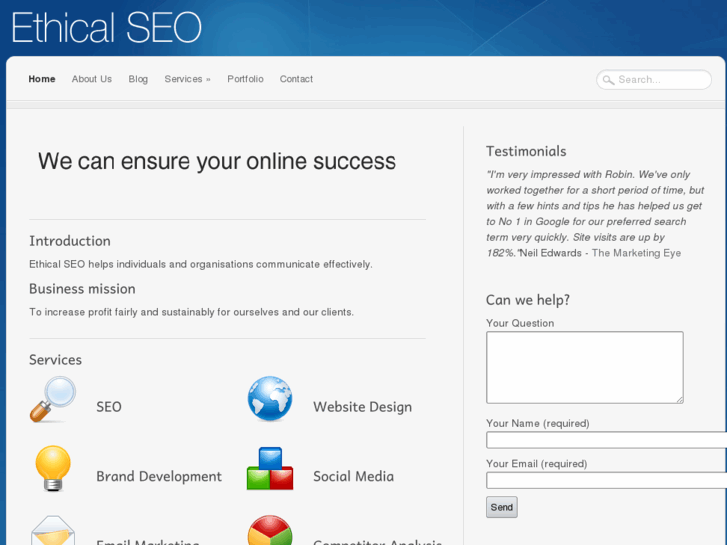The width and height of the screenshot is (727, 545).
Task: Click the 'Can we help?' heading
Action: (x=528, y=300)
